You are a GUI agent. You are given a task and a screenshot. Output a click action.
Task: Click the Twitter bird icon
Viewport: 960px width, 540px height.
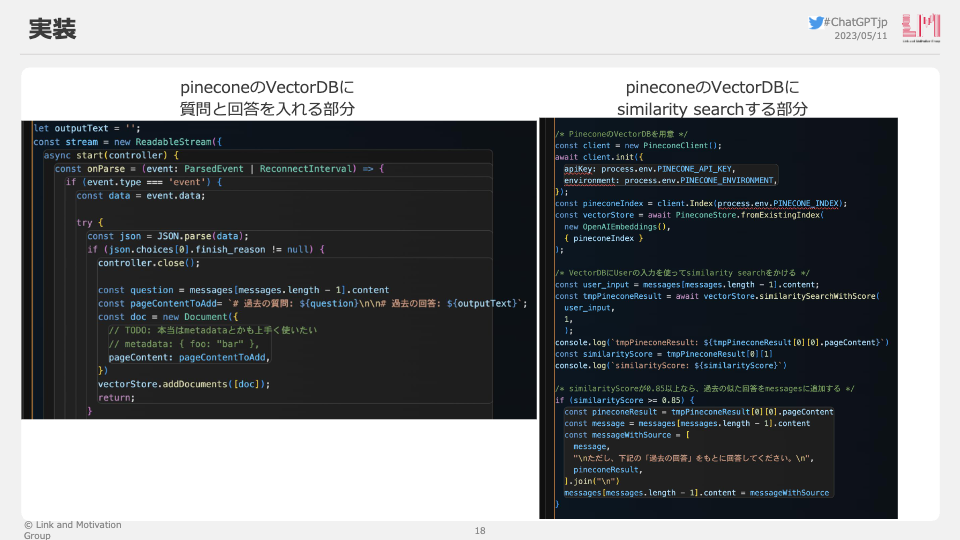click(816, 22)
